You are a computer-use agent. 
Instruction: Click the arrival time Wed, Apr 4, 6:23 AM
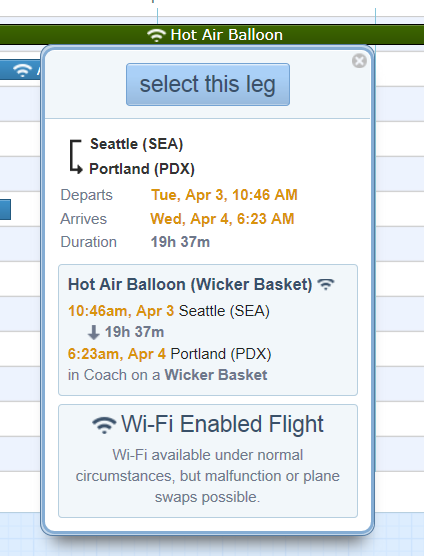(222, 219)
